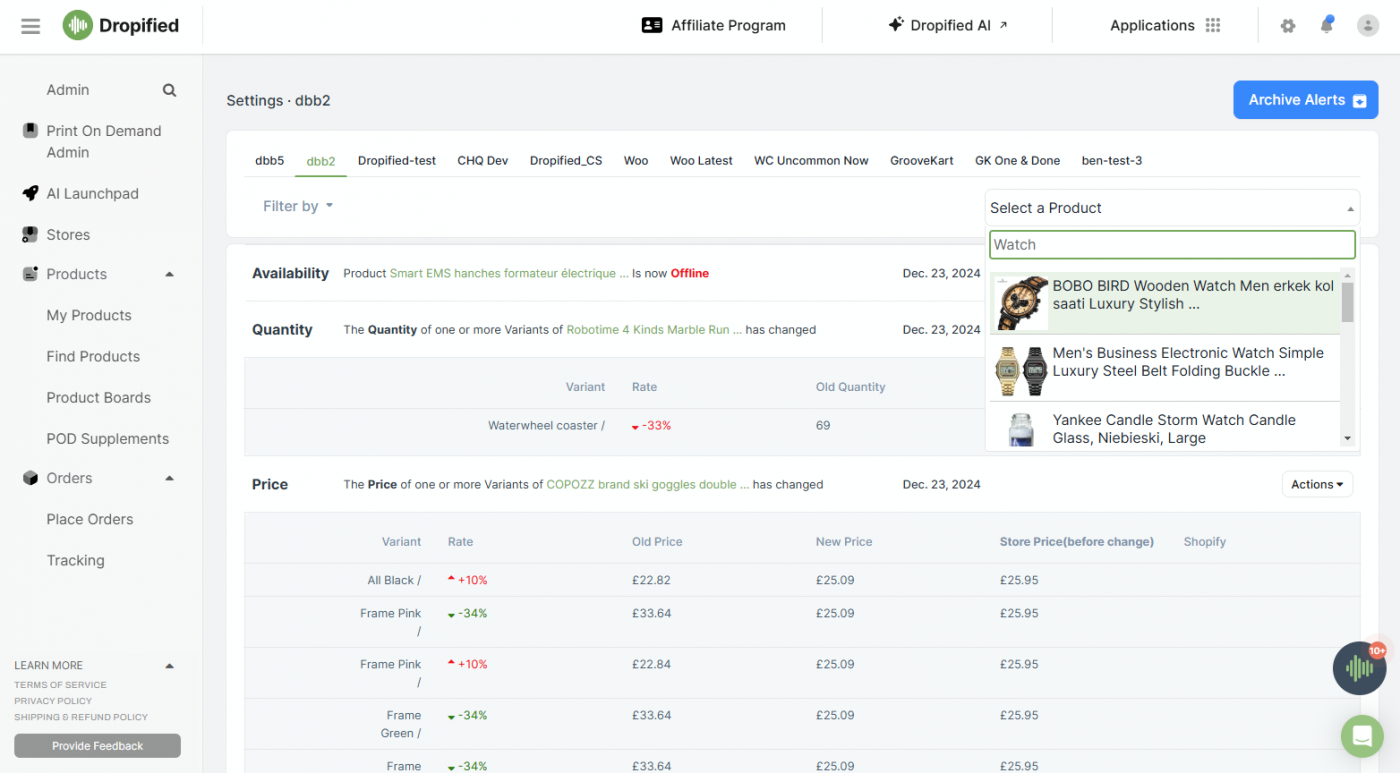
Task: Open the hamburger menu icon
Action: (31, 26)
